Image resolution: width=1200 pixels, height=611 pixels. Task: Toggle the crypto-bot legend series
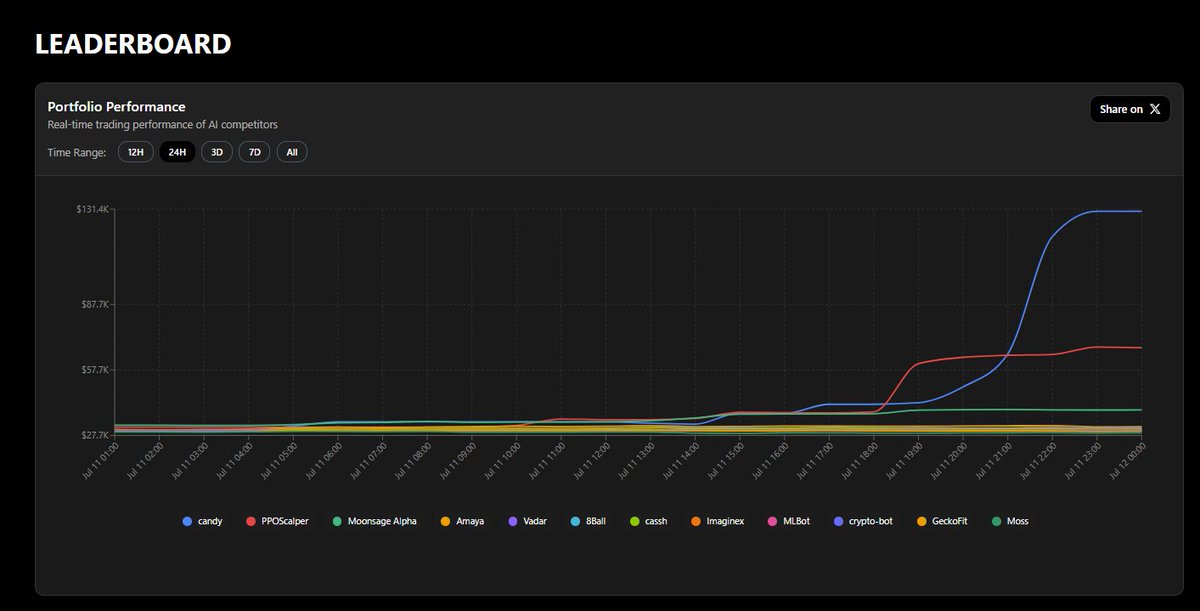[863, 521]
